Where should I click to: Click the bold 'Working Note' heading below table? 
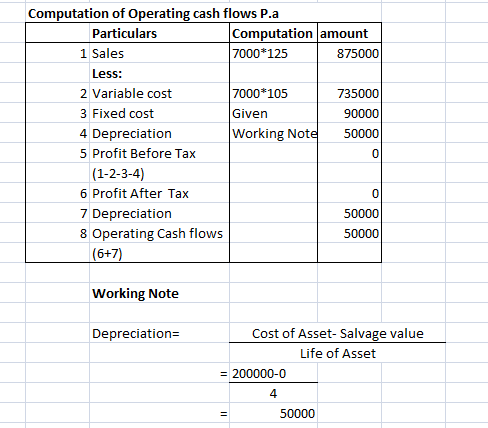[135, 293]
